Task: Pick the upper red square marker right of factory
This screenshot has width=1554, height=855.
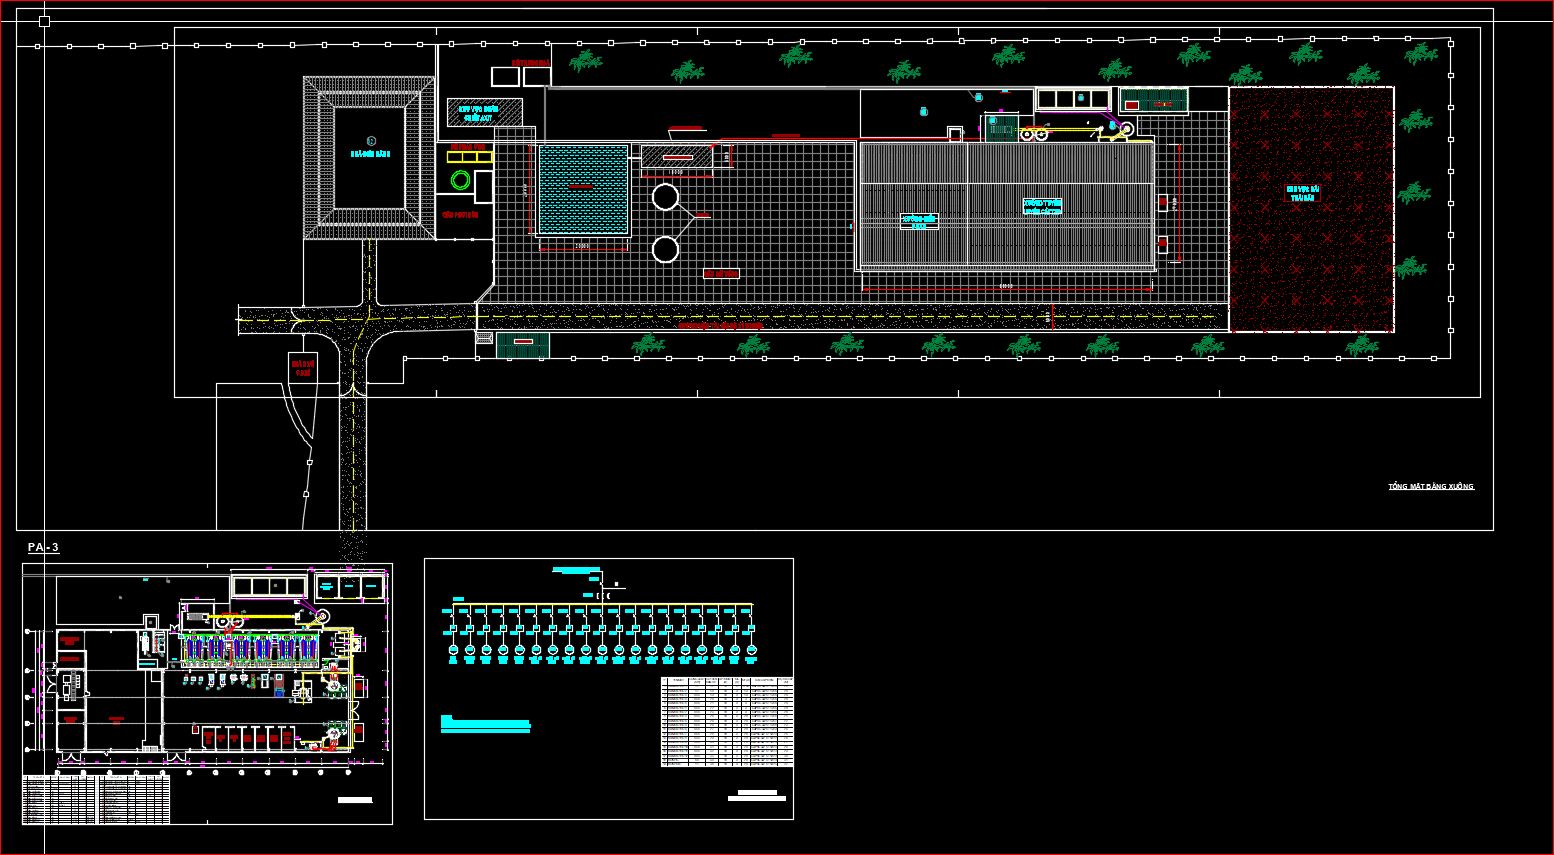Action: [1162, 202]
